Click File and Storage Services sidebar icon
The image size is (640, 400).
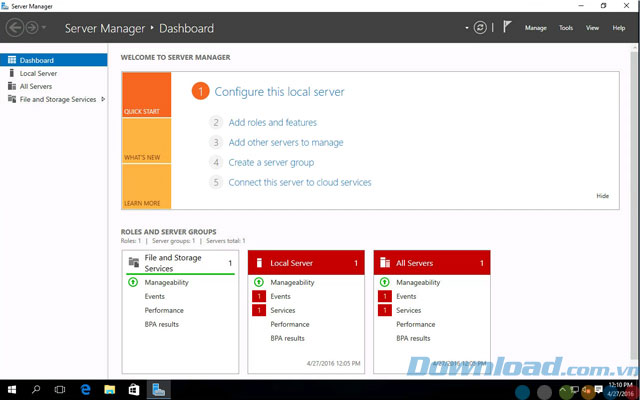pyautogui.click(x=12, y=99)
